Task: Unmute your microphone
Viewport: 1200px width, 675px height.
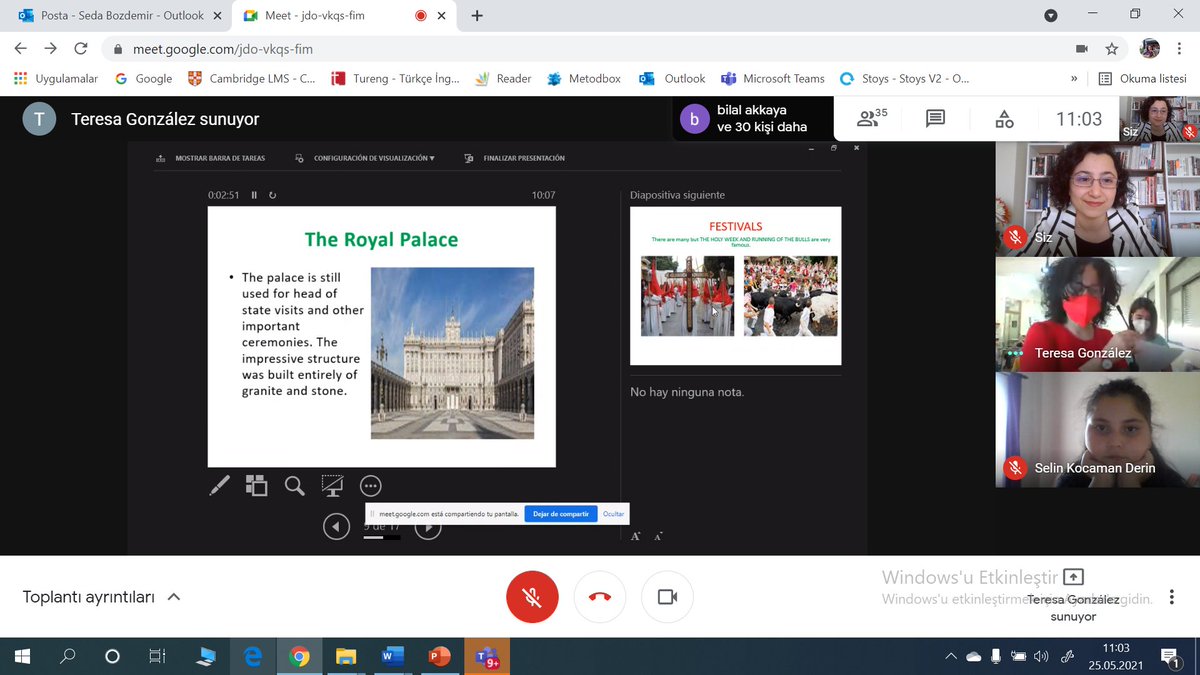Action: point(531,597)
